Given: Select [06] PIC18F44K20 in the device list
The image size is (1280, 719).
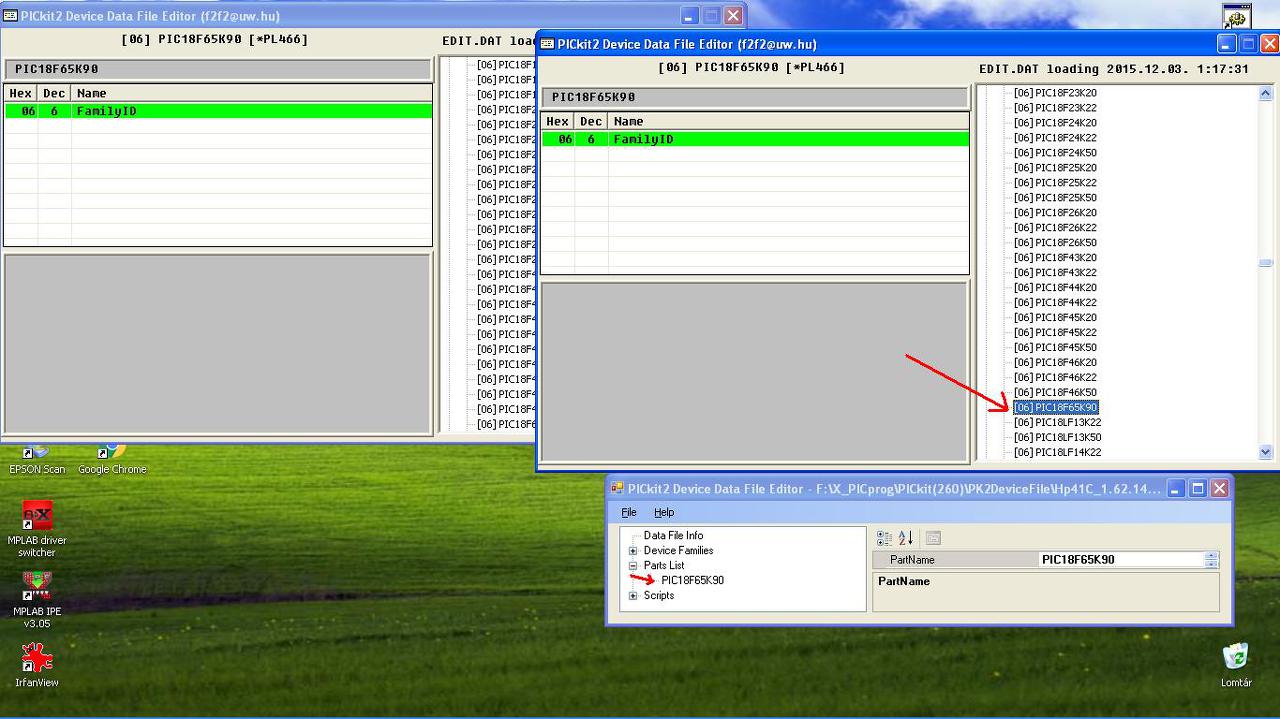Looking at the screenshot, I should tap(1055, 288).
